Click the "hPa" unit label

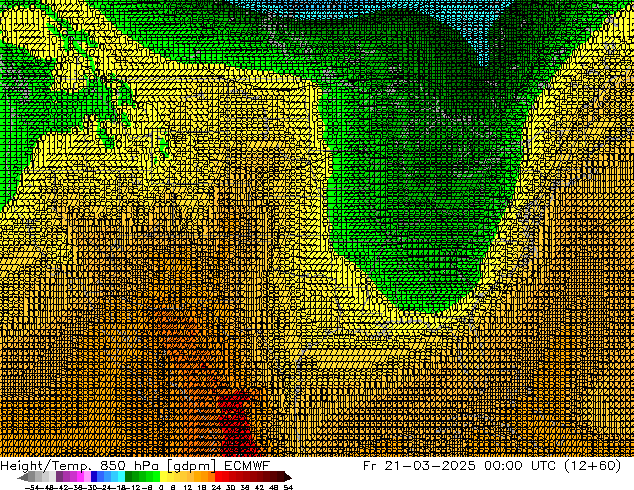coord(146,466)
